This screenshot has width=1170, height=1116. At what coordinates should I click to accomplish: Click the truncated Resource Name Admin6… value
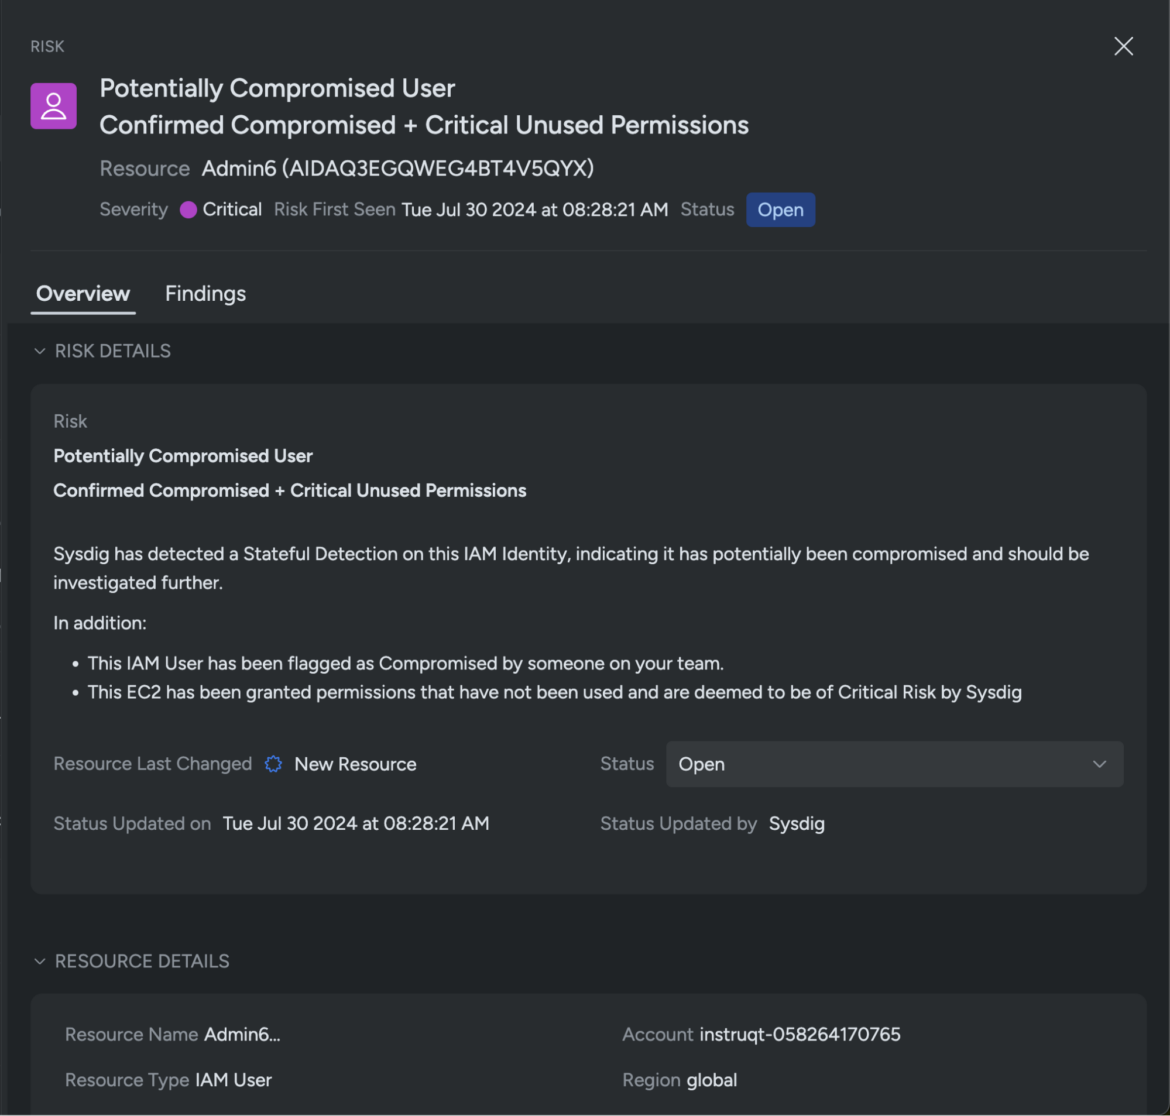tap(242, 1034)
